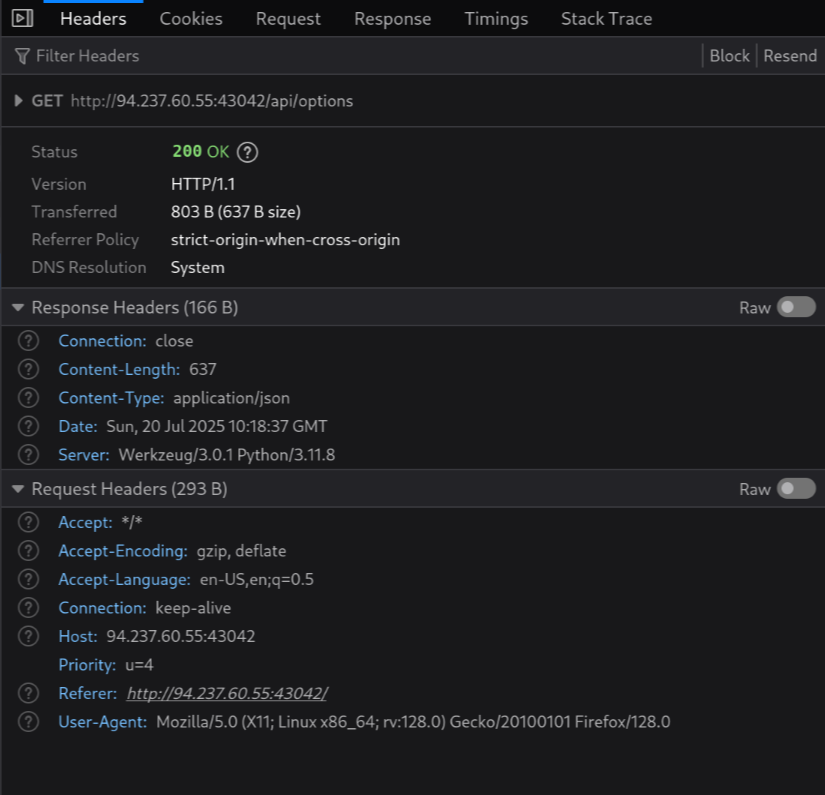
Task: Open help icon for response Connection header
Action: 28,341
